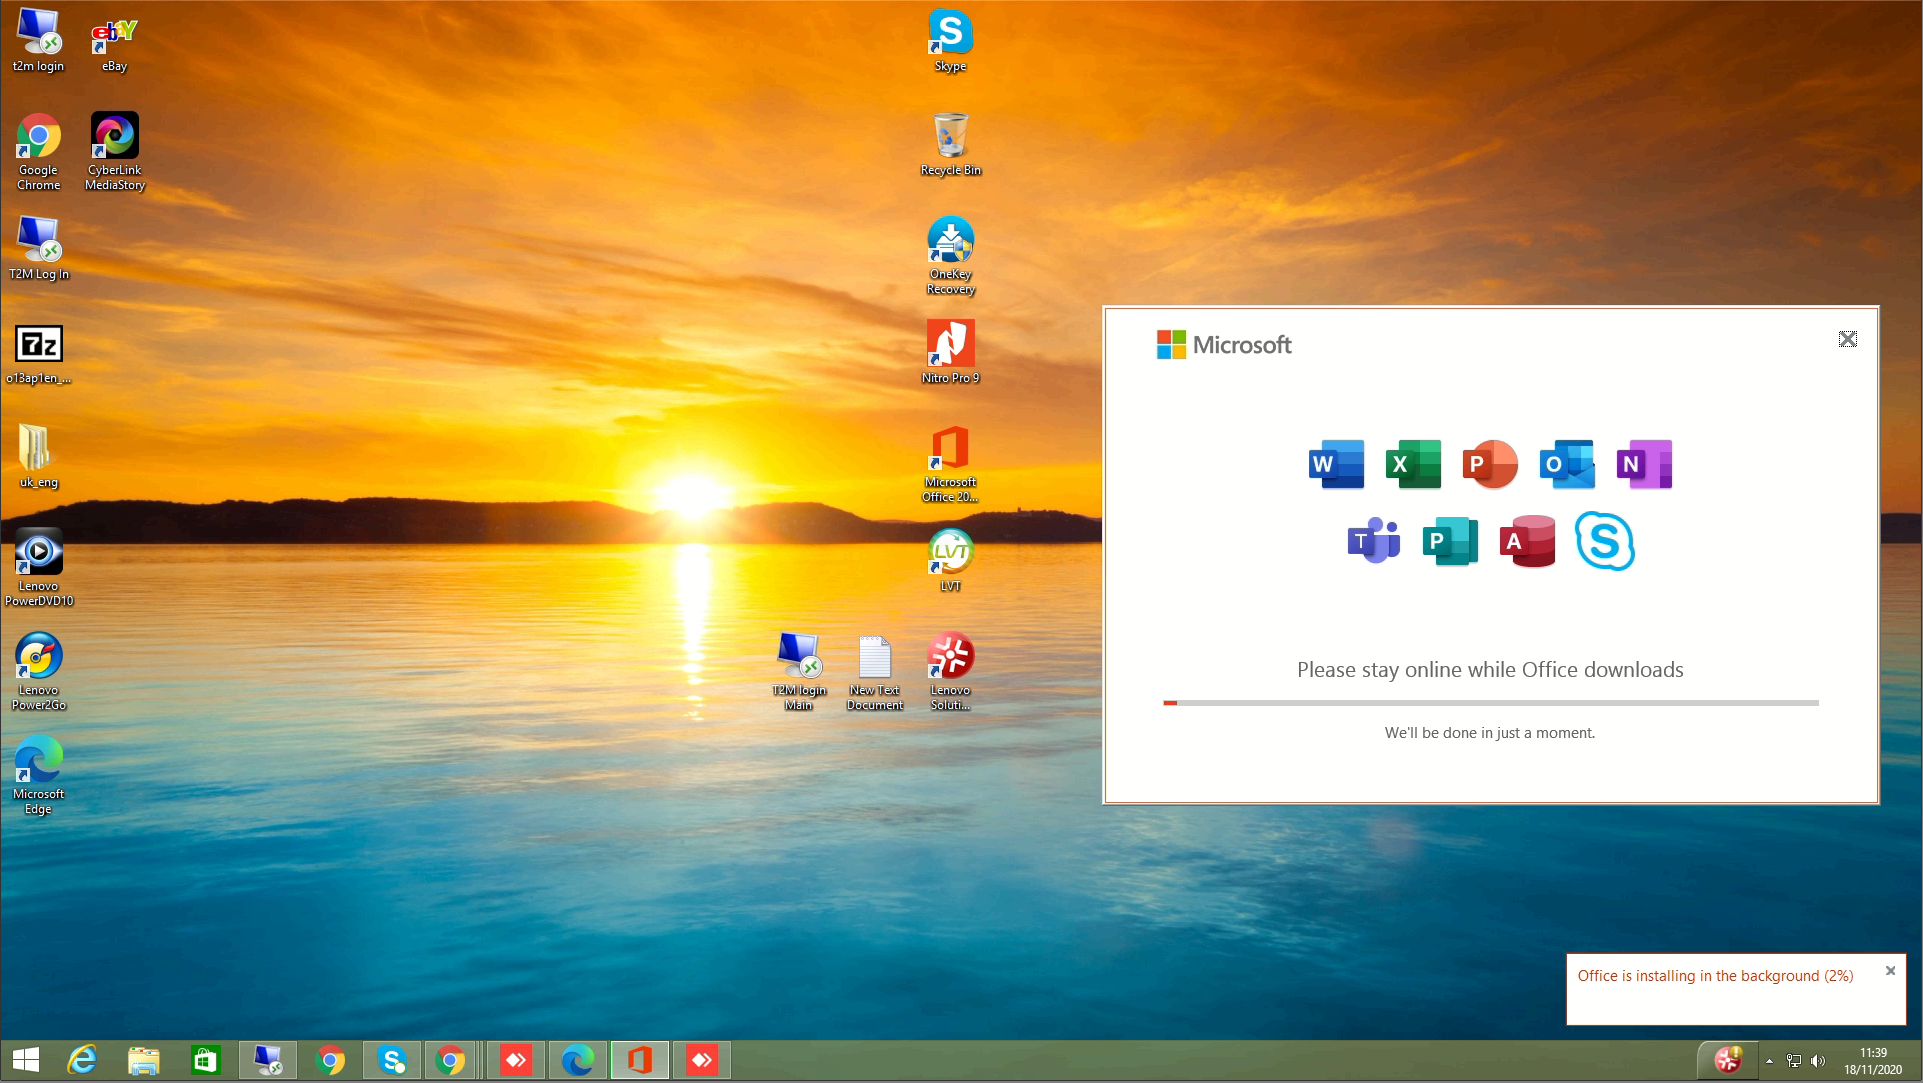The width and height of the screenshot is (1923, 1083).
Task: Click the 'We'll be done in just a moment' text
Action: (1490, 733)
